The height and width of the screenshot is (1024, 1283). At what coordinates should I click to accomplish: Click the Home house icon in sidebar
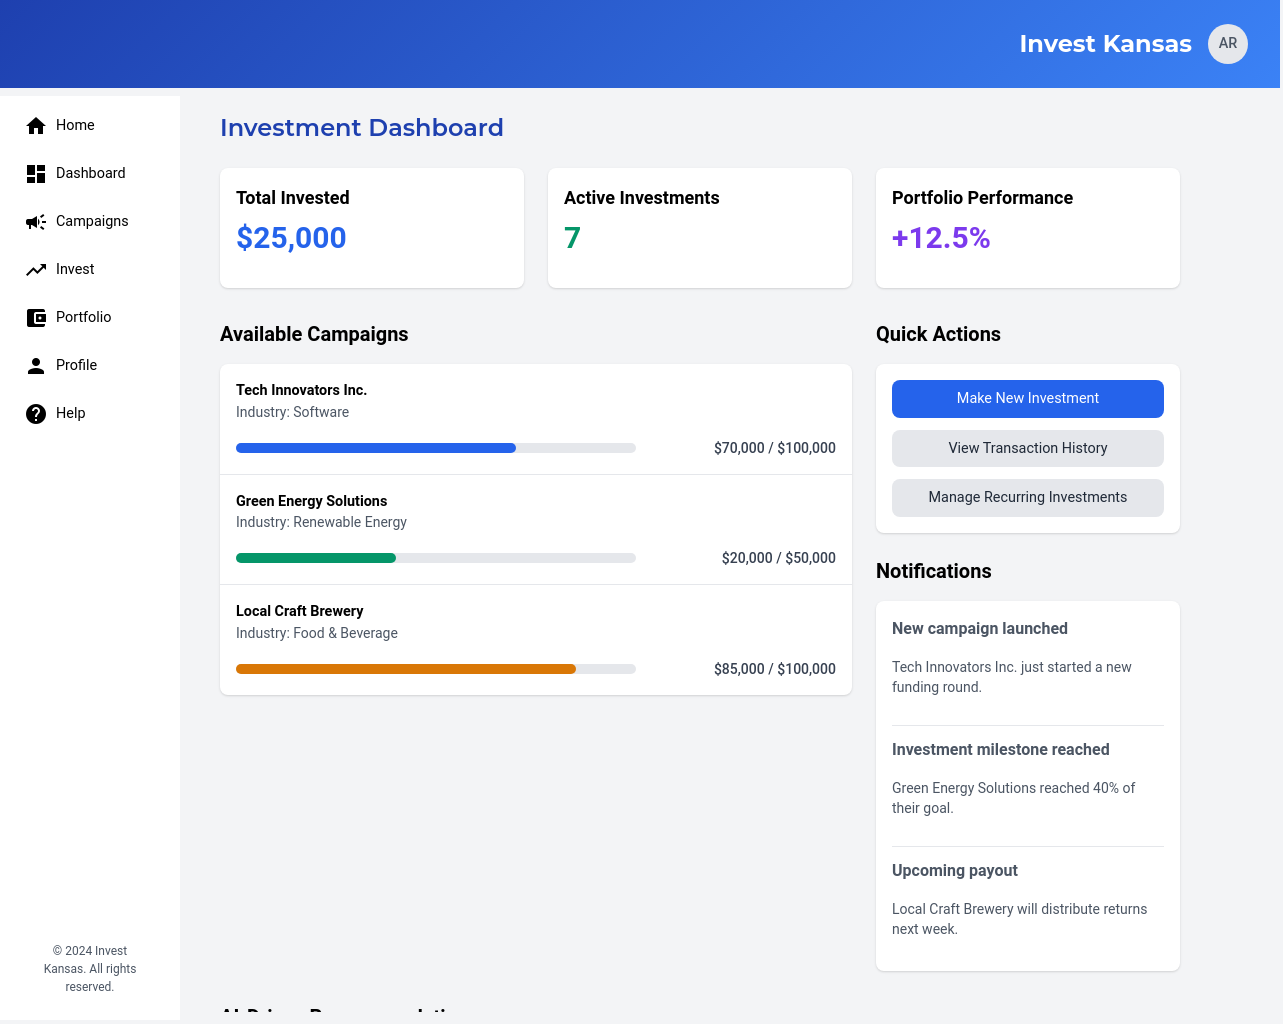click(36, 125)
